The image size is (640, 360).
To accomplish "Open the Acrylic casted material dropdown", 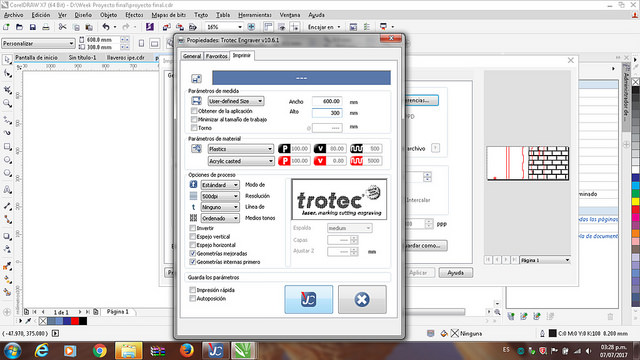I will [241, 161].
